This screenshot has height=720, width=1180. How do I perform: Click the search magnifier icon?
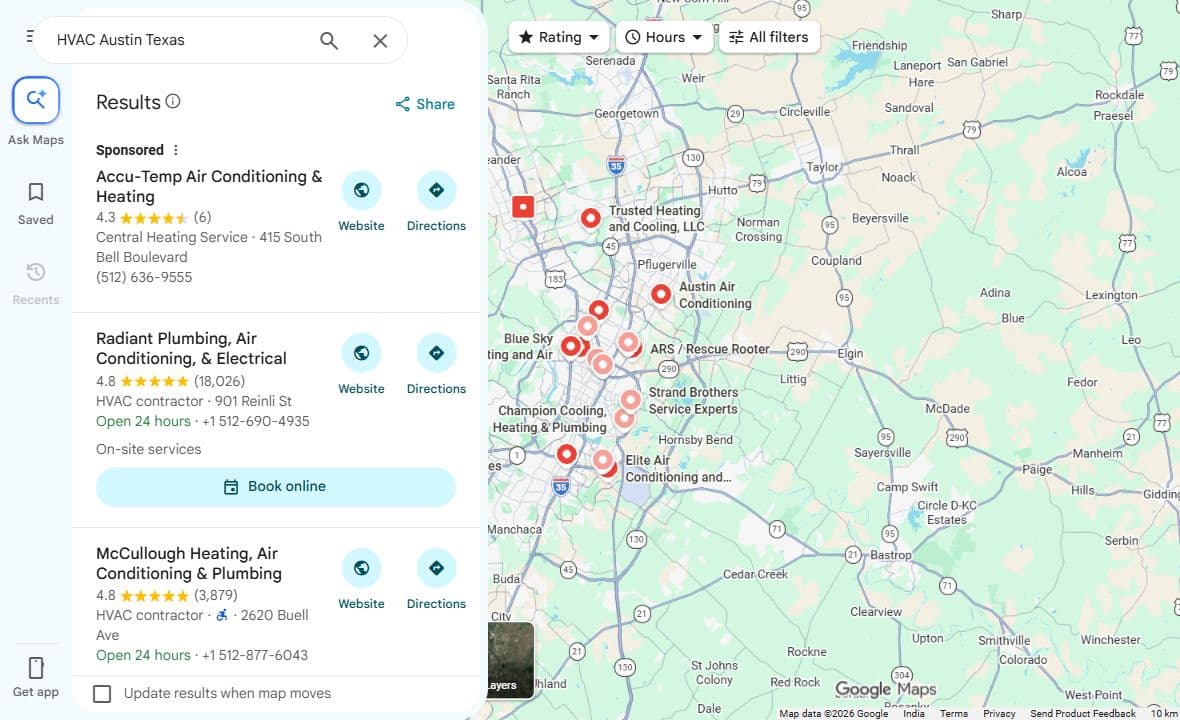click(x=329, y=40)
